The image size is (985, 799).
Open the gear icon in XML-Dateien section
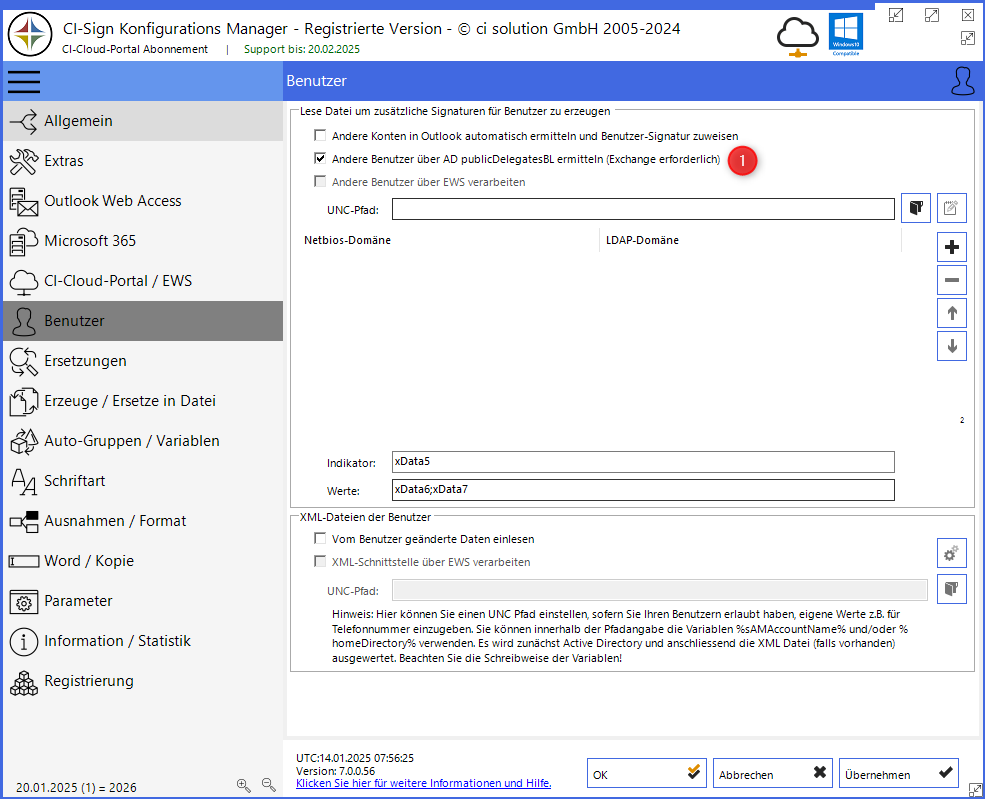pos(951,552)
